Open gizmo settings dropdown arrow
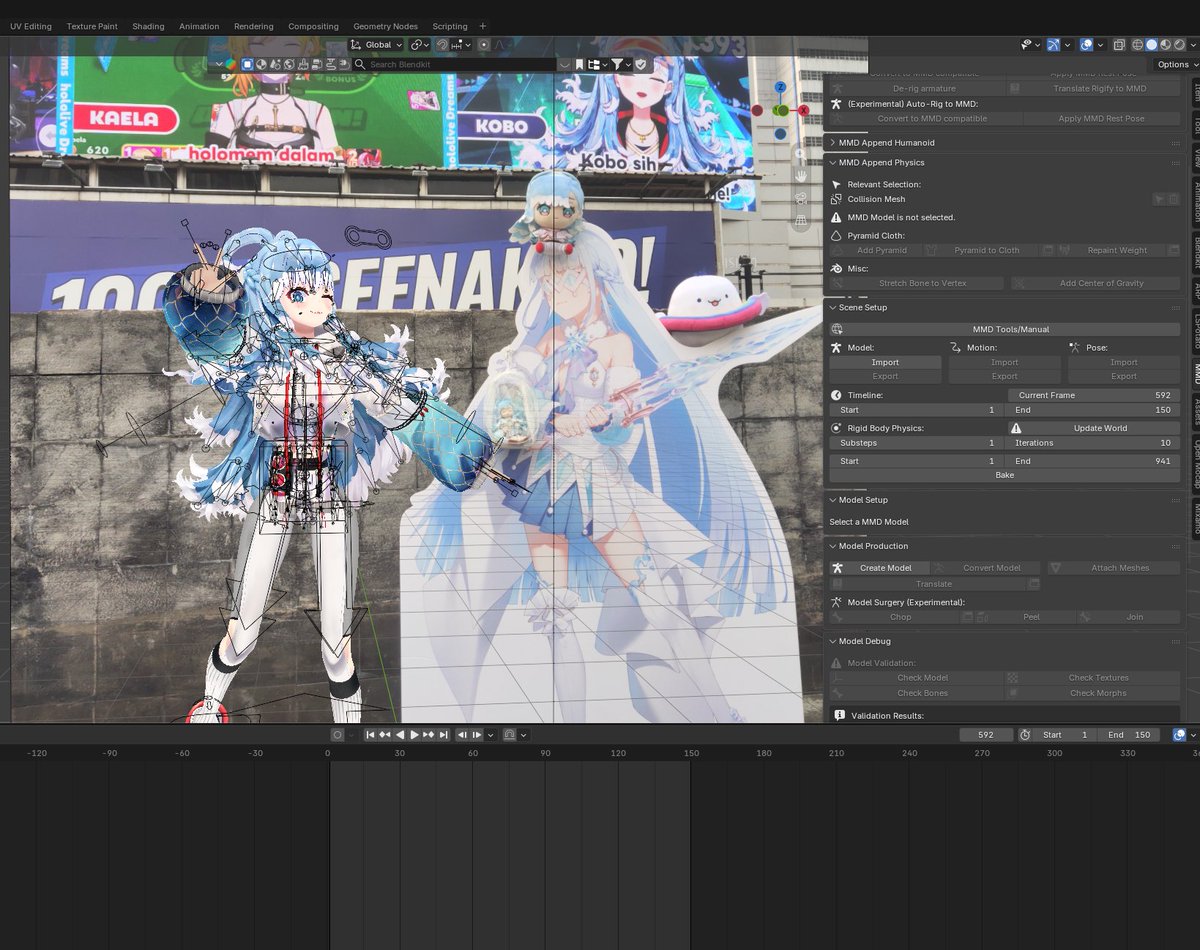Image resolution: width=1200 pixels, height=950 pixels. pyautogui.click(x=1067, y=45)
